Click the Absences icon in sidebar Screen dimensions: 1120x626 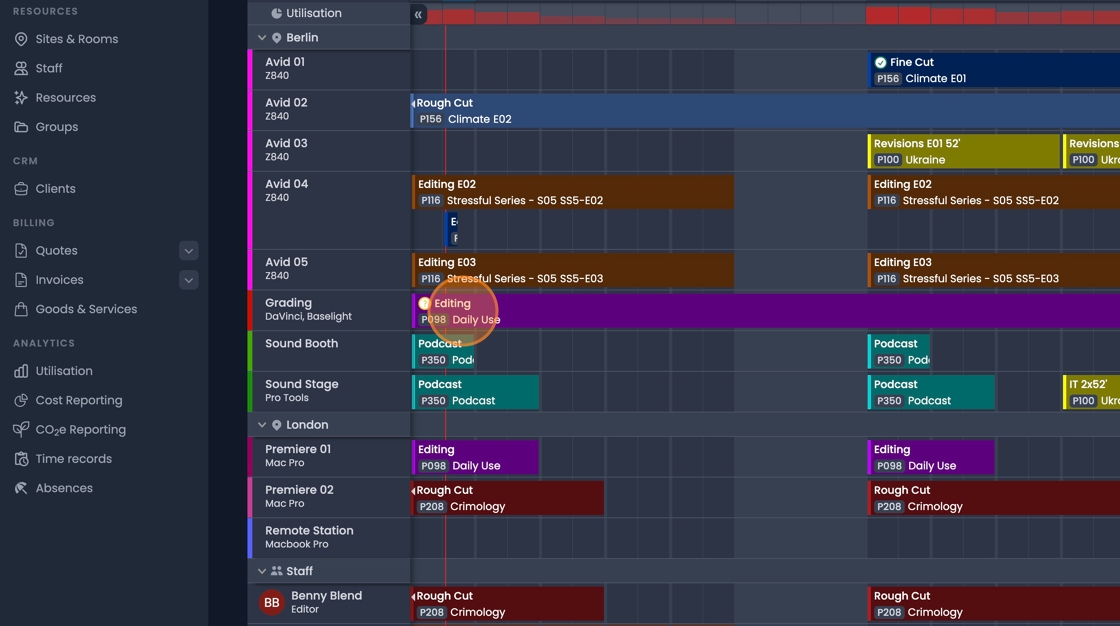[20, 487]
